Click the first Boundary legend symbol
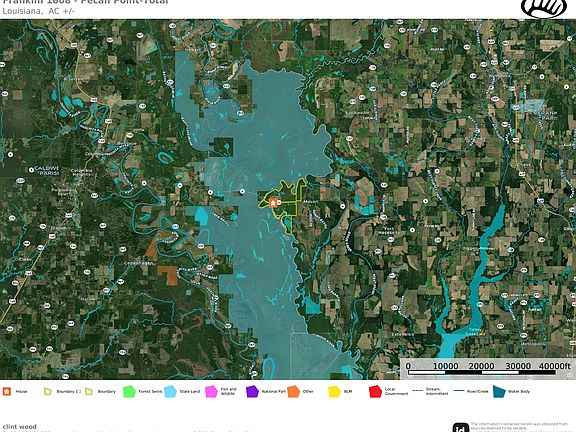This screenshot has width=576, height=432. coord(48,392)
